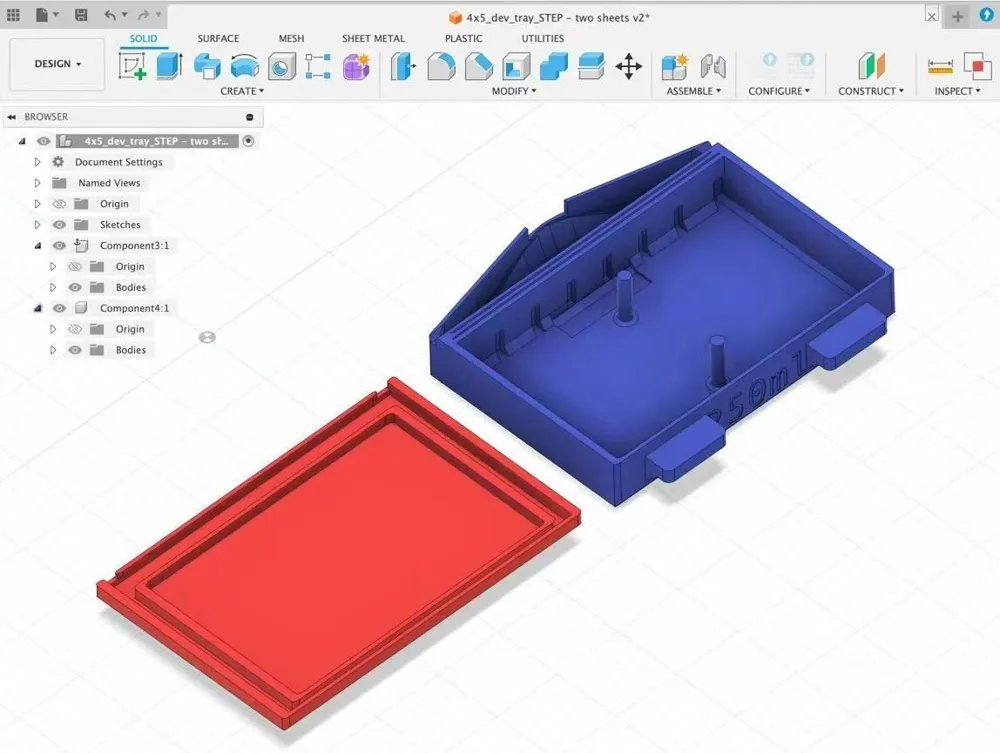Image resolution: width=1000 pixels, height=753 pixels.
Task: Collapse the Component3:1 node
Action: tap(38, 245)
